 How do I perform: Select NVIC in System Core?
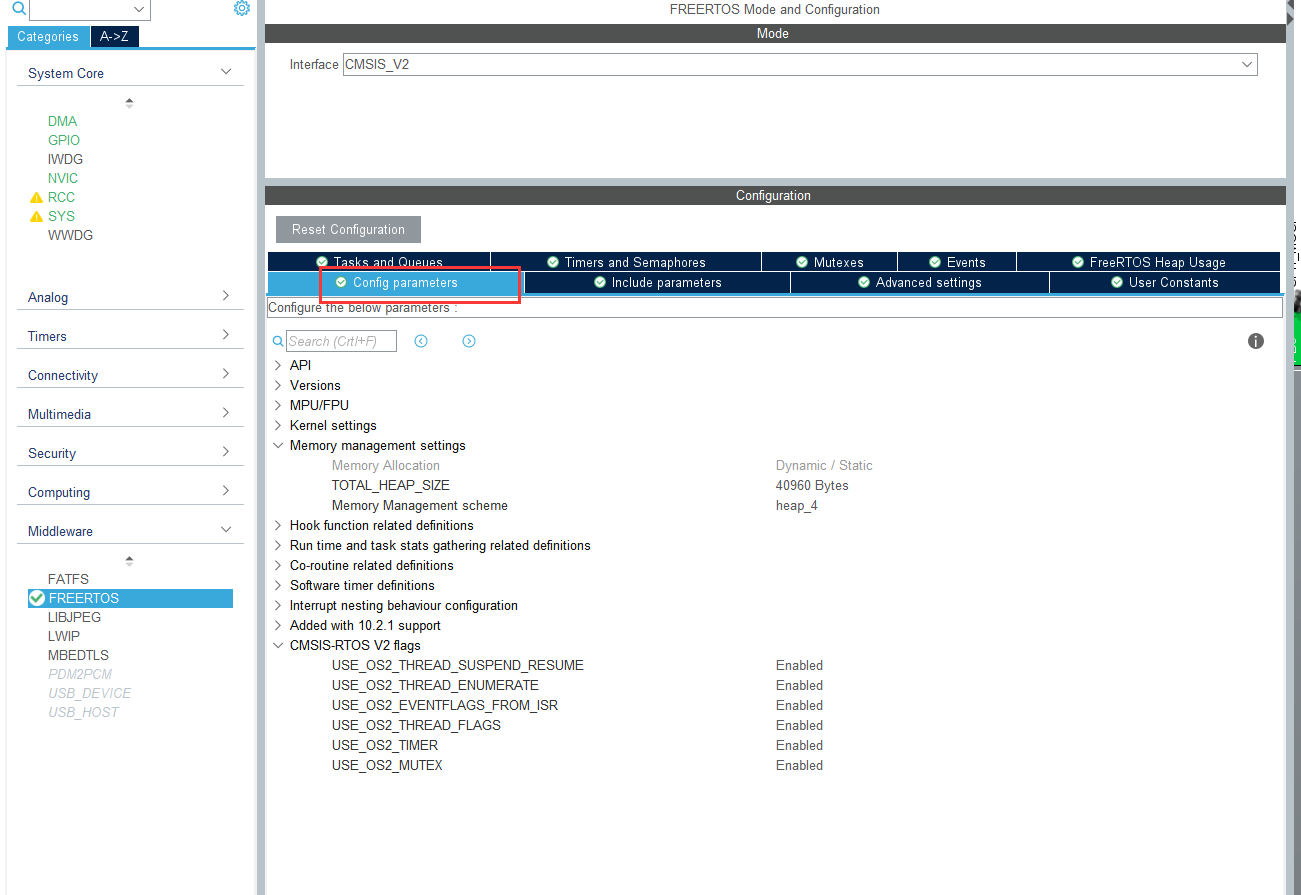pyautogui.click(x=63, y=178)
